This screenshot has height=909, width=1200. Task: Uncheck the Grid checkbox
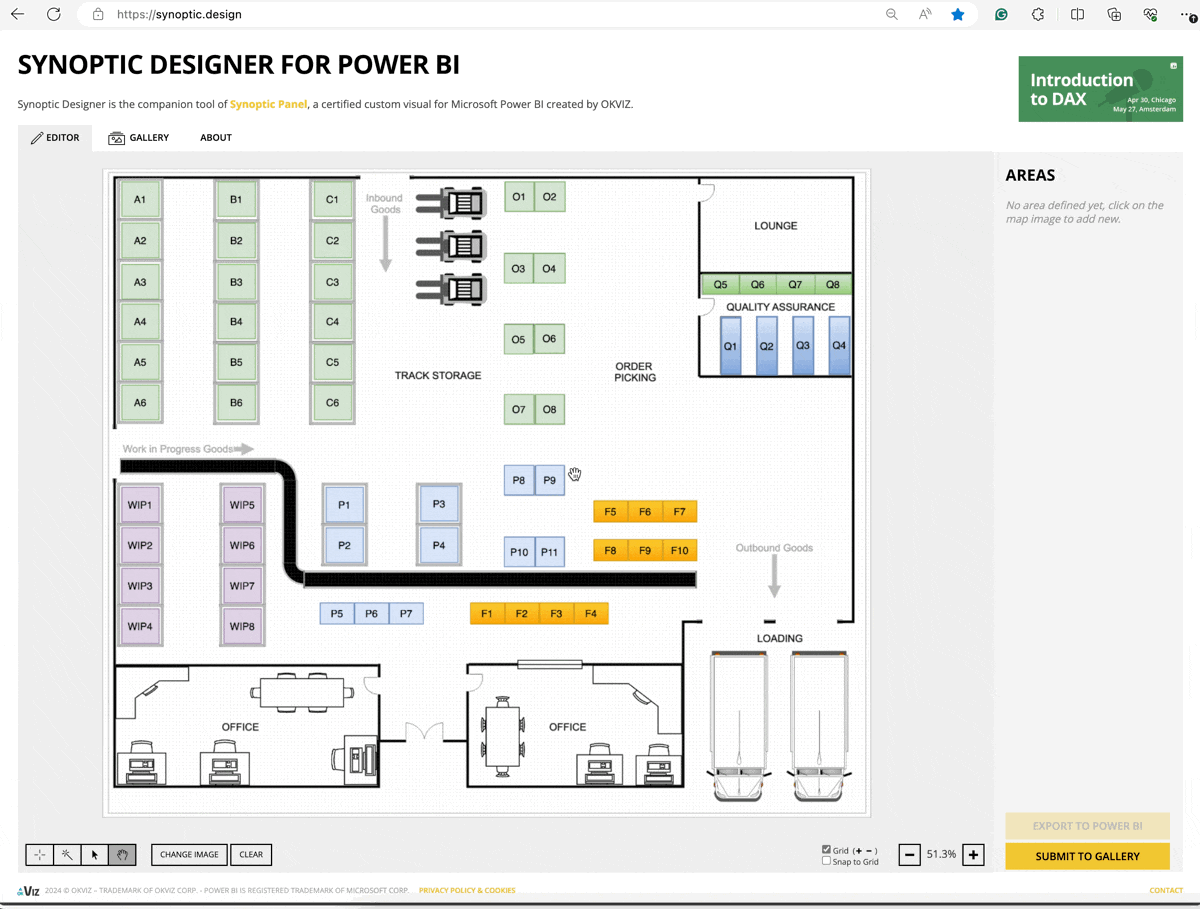(826, 850)
